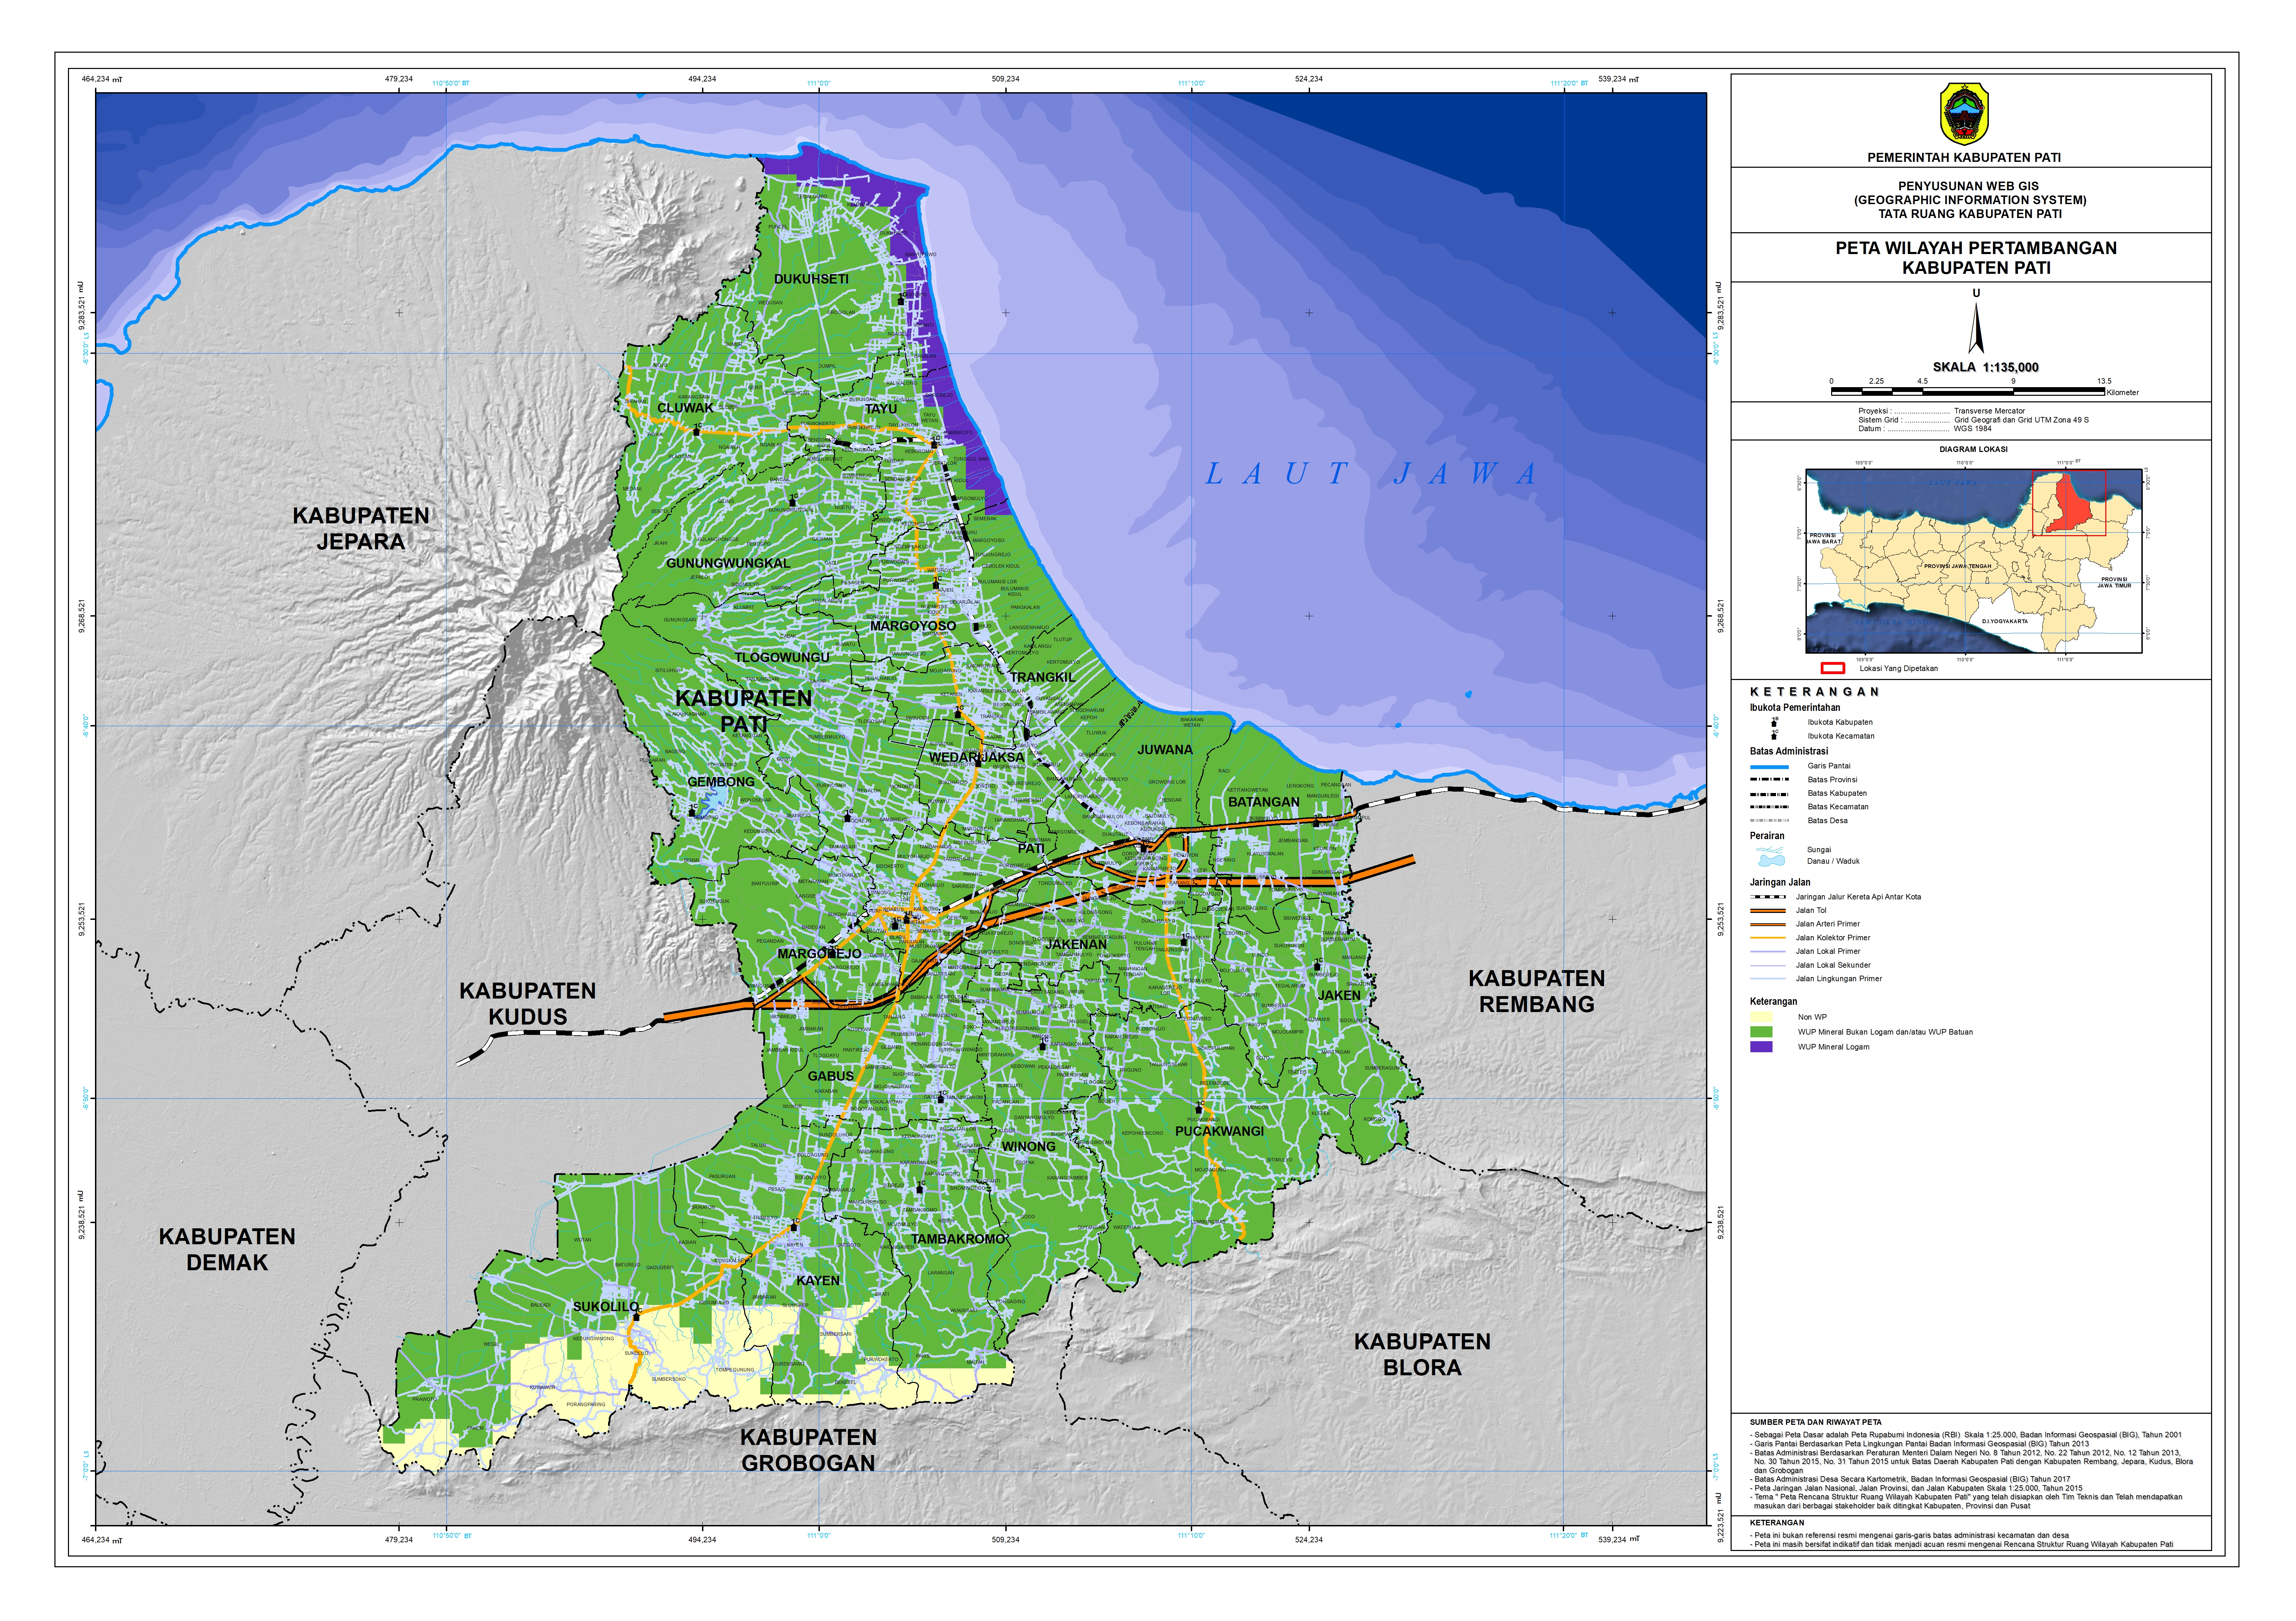Click the 'Jaringan Jalan' legend subheading

(x=1780, y=883)
